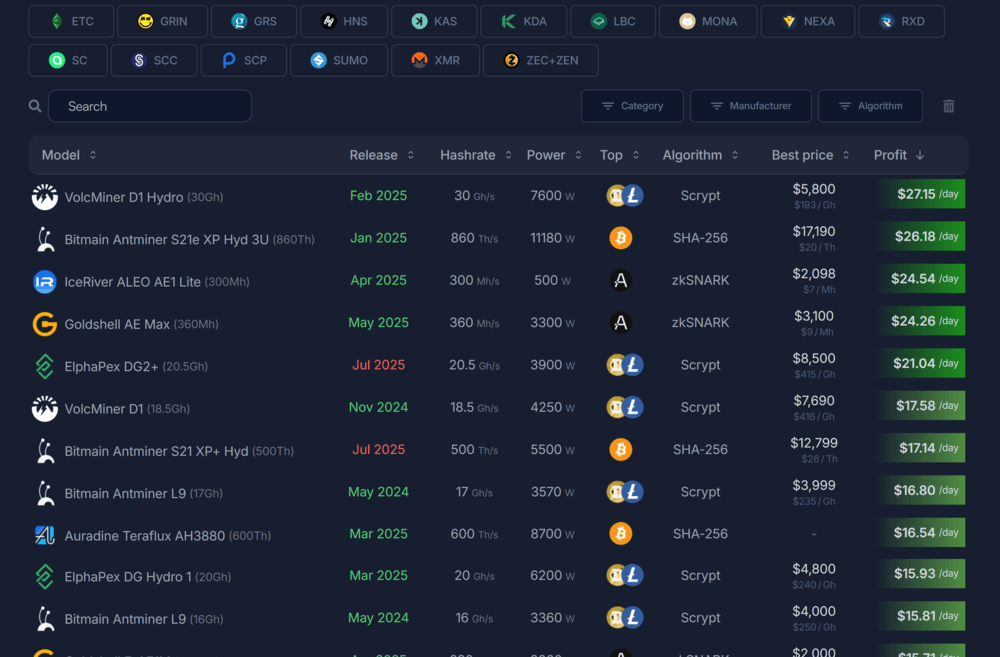Focus the Search input field
The height and width of the screenshot is (657, 1000).
click(x=150, y=106)
